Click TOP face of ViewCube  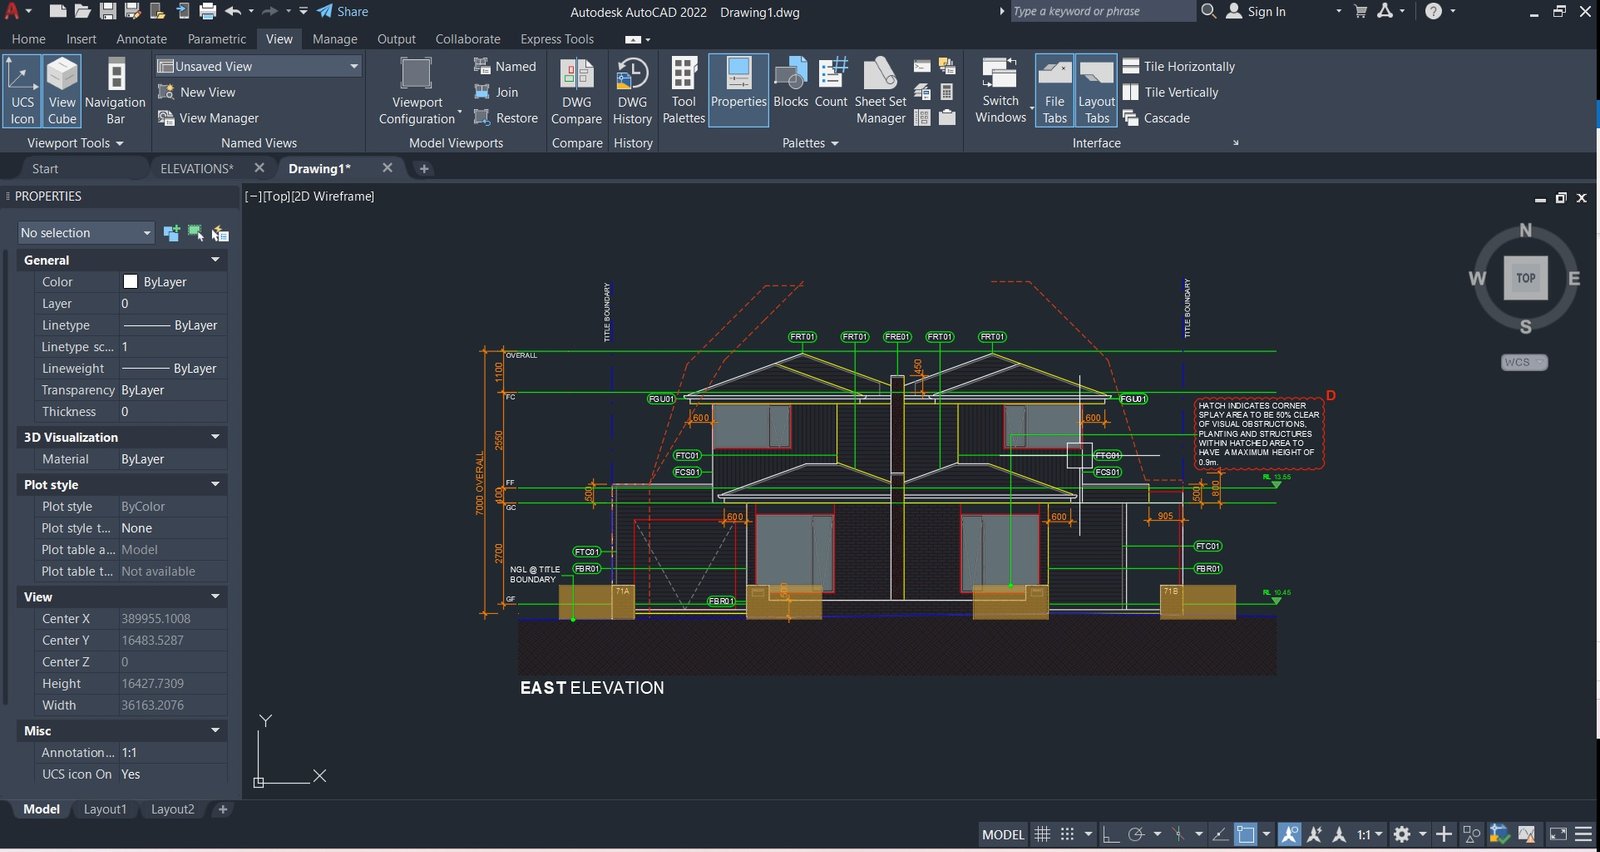point(1525,278)
